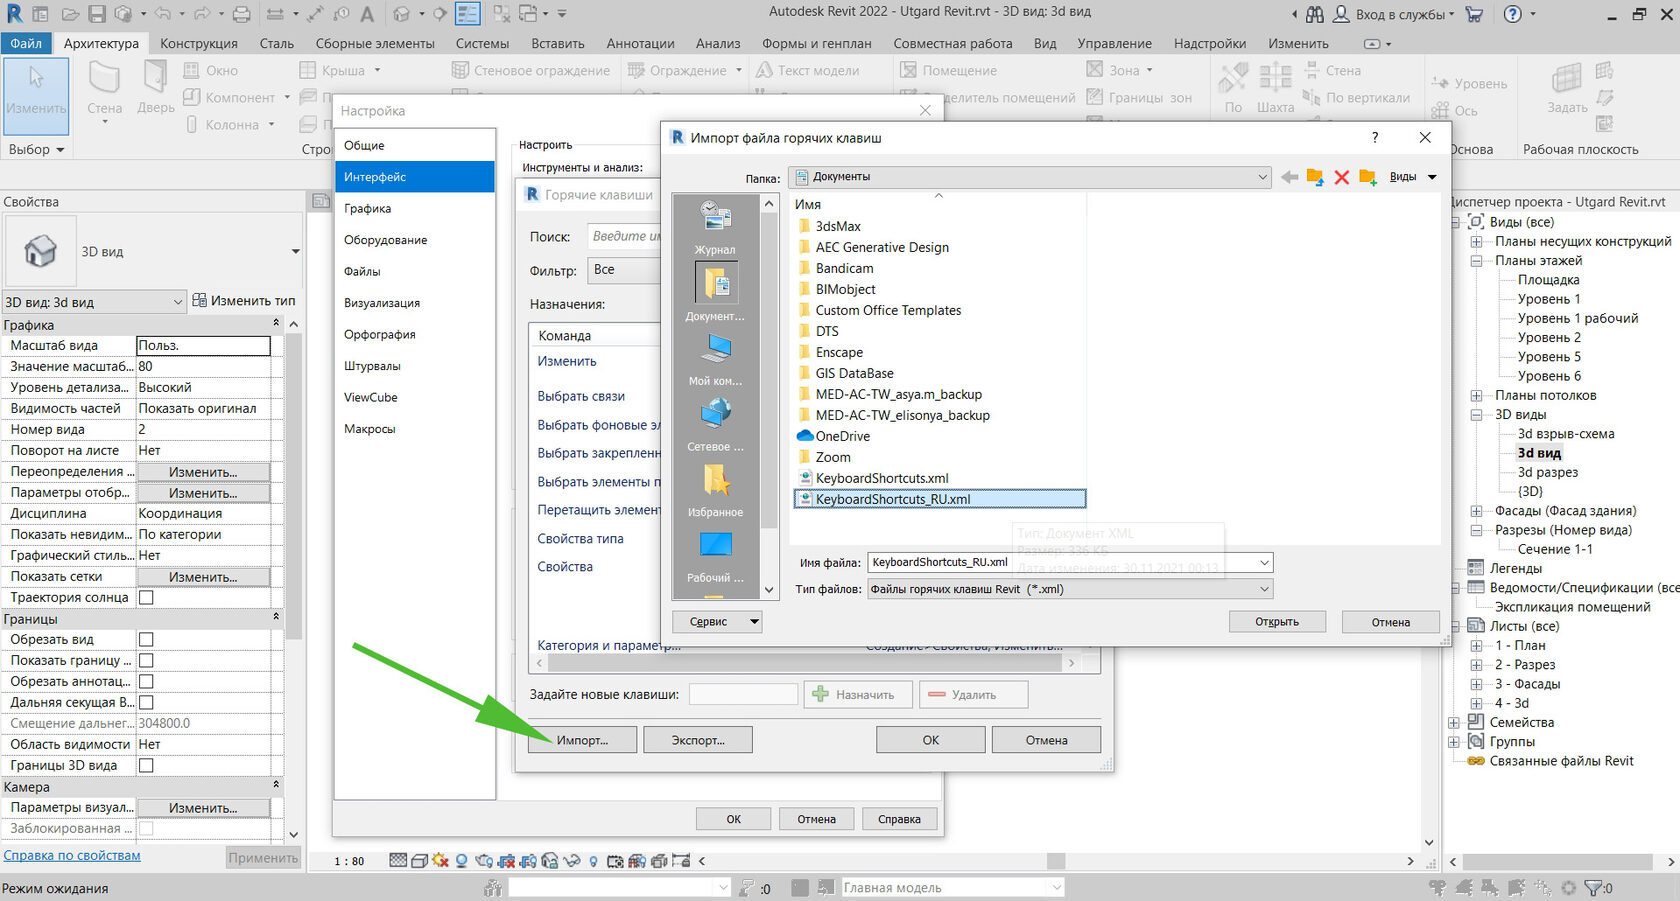1680x901 pixels.
Task: Click the up one level folder icon
Action: pyautogui.click(x=1315, y=177)
